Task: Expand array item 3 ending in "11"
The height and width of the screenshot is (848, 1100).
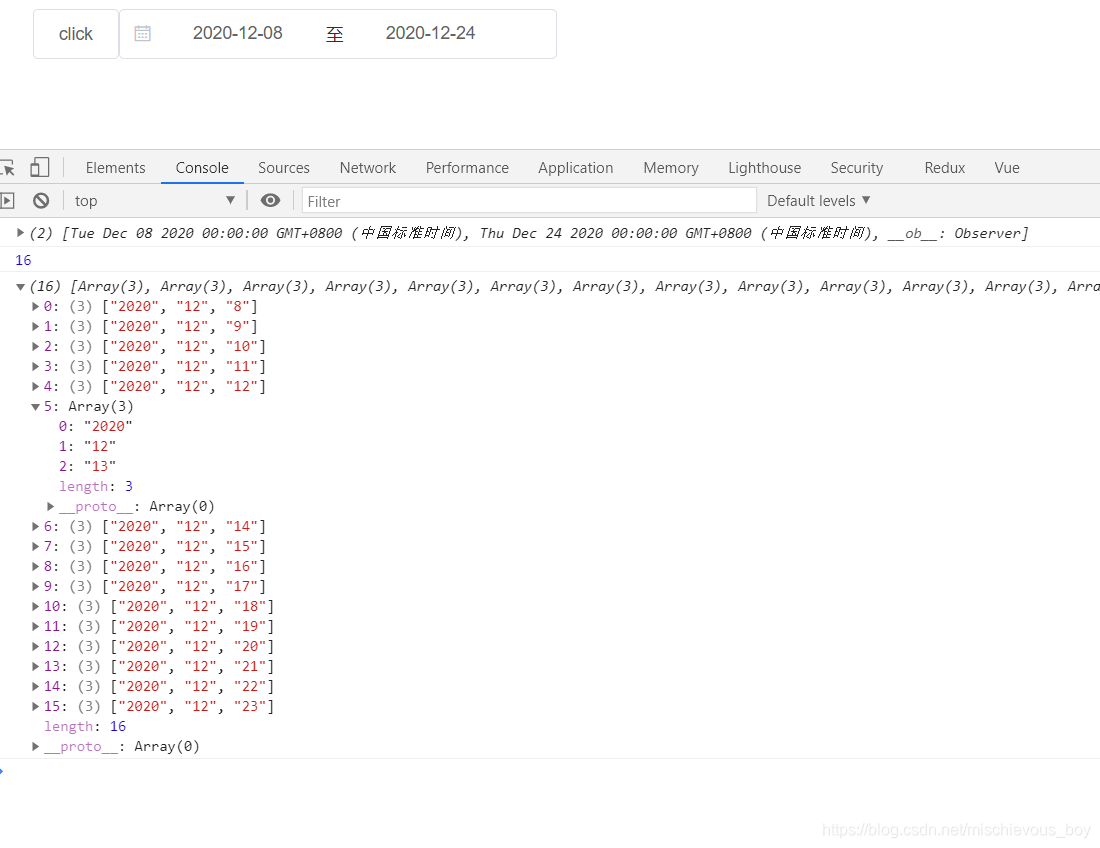Action: [35, 366]
